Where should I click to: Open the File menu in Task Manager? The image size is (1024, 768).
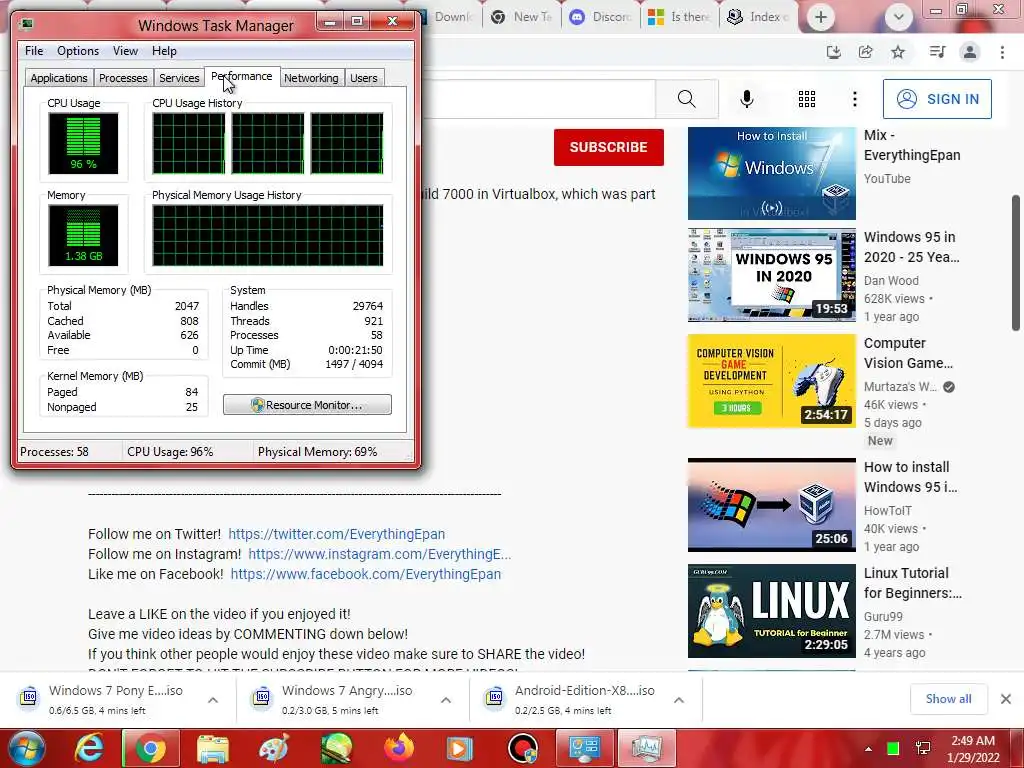click(x=34, y=51)
